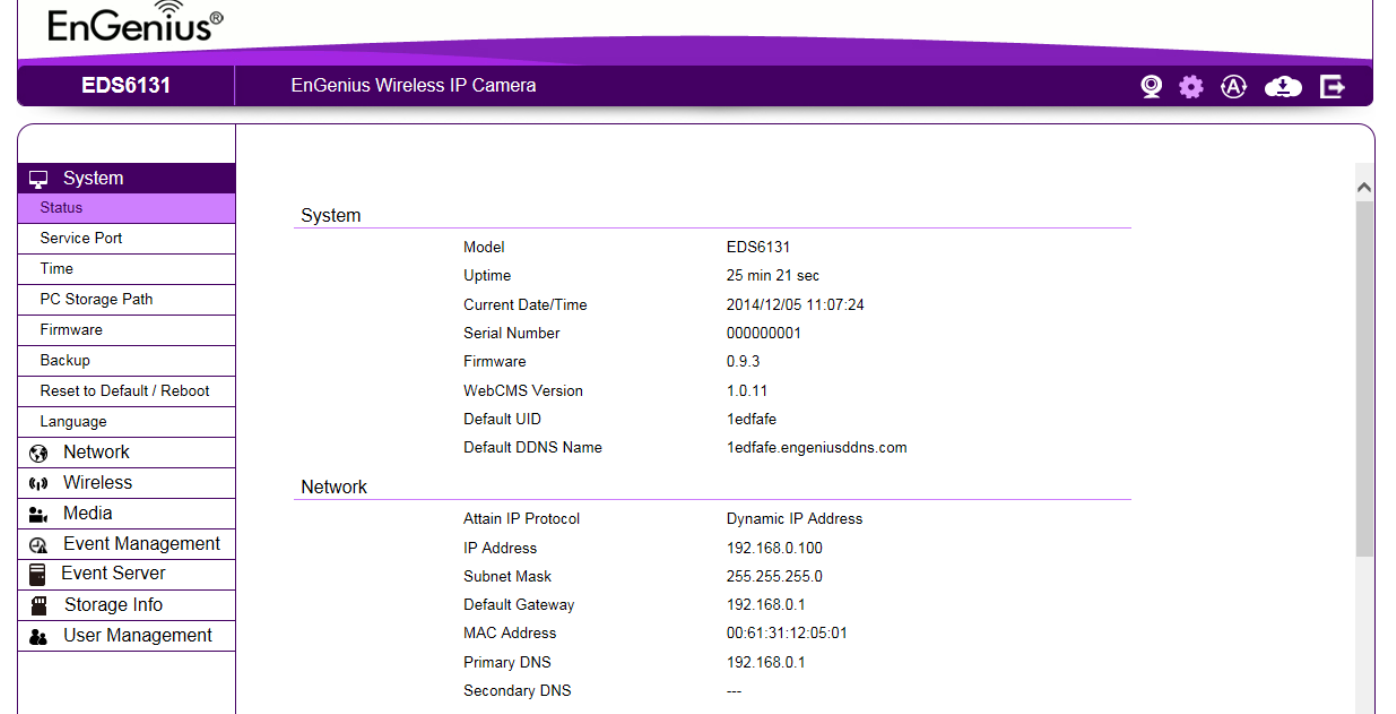Open the Time settings page
The width and height of the screenshot is (1396, 714).
point(126,269)
